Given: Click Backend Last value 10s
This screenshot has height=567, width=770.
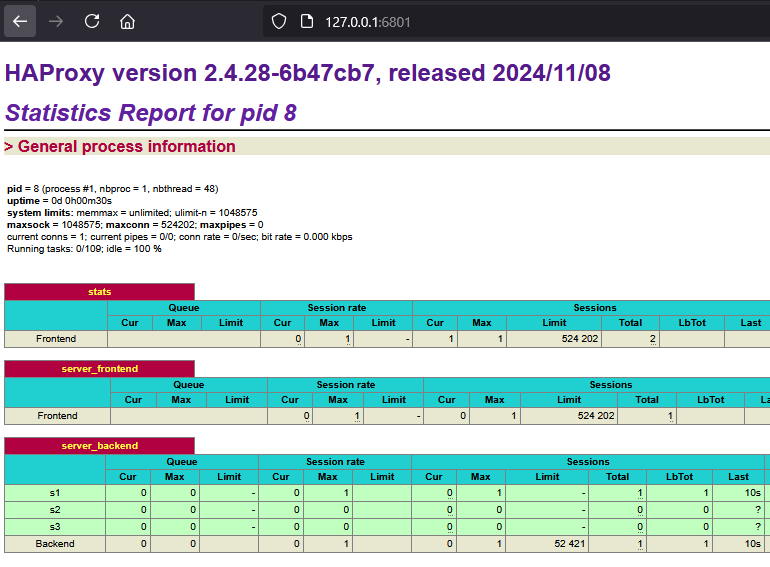Looking at the screenshot, I should pos(752,544).
